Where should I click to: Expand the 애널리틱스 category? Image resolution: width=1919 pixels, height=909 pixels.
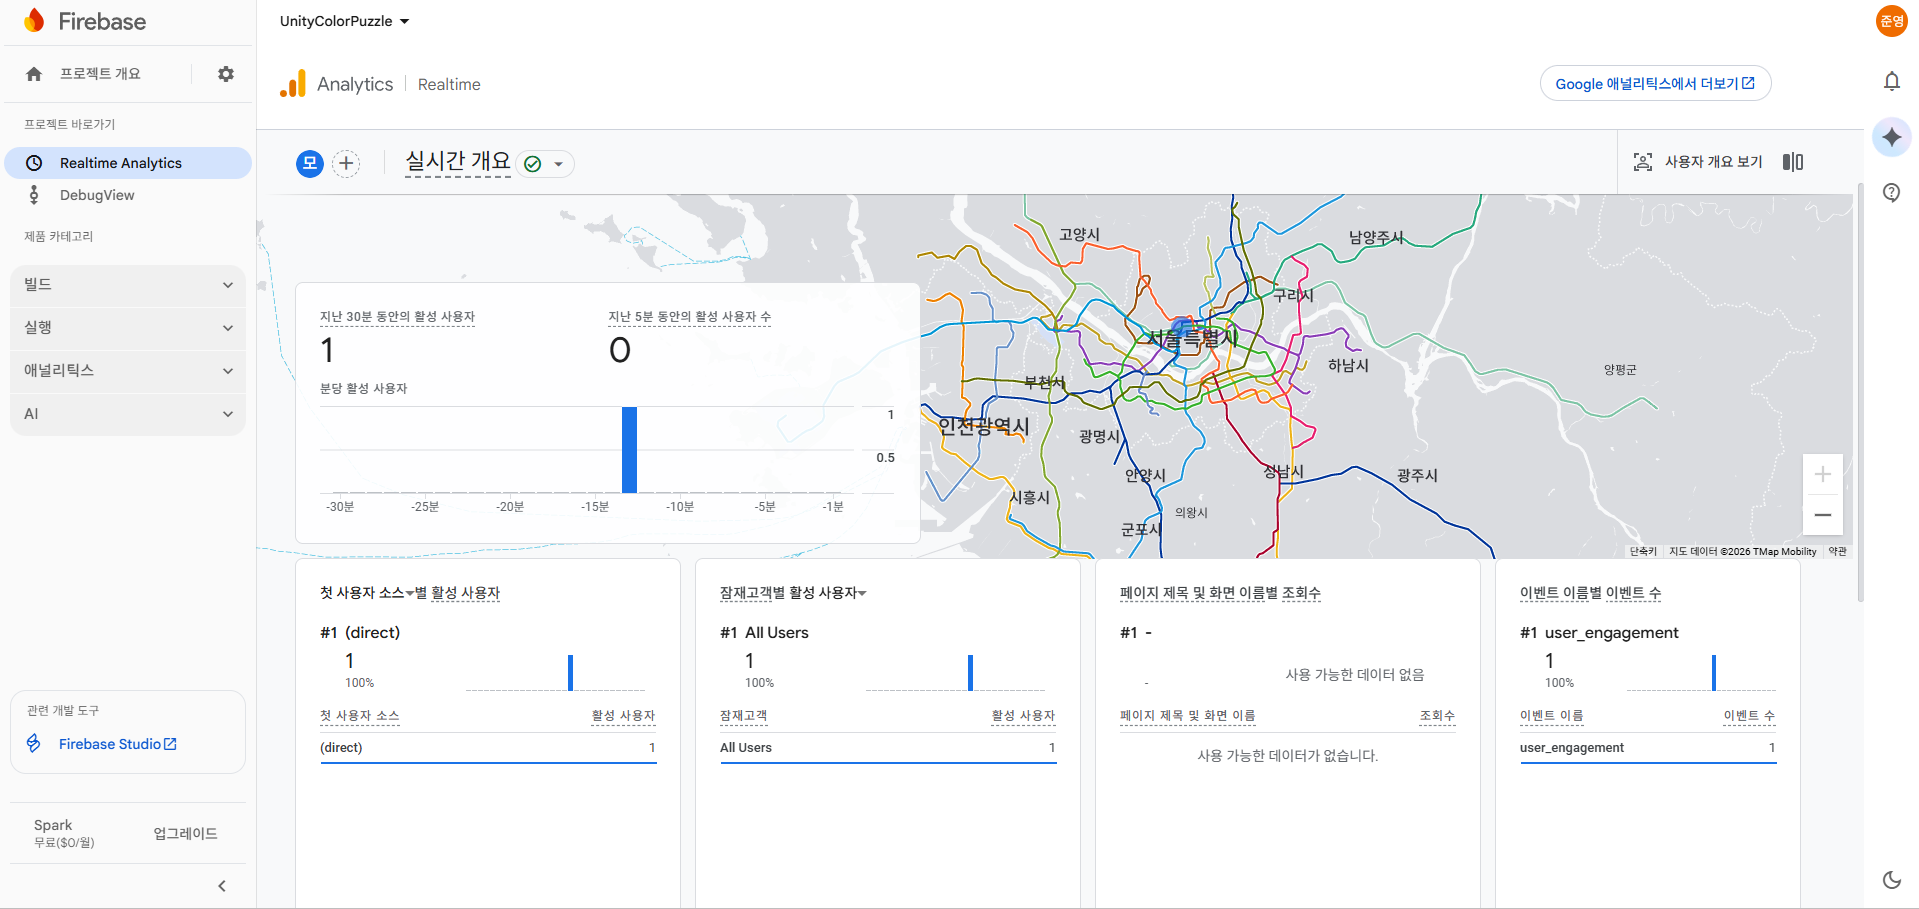tap(128, 371)
